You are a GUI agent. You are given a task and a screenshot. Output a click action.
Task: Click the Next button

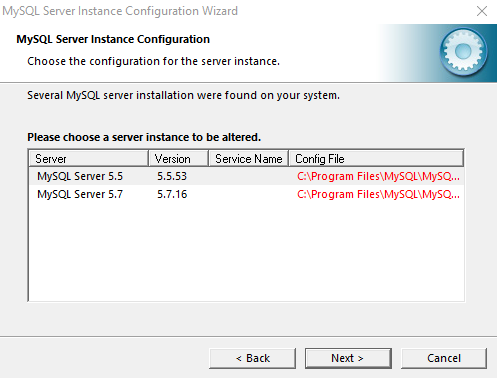pos(348,358)
